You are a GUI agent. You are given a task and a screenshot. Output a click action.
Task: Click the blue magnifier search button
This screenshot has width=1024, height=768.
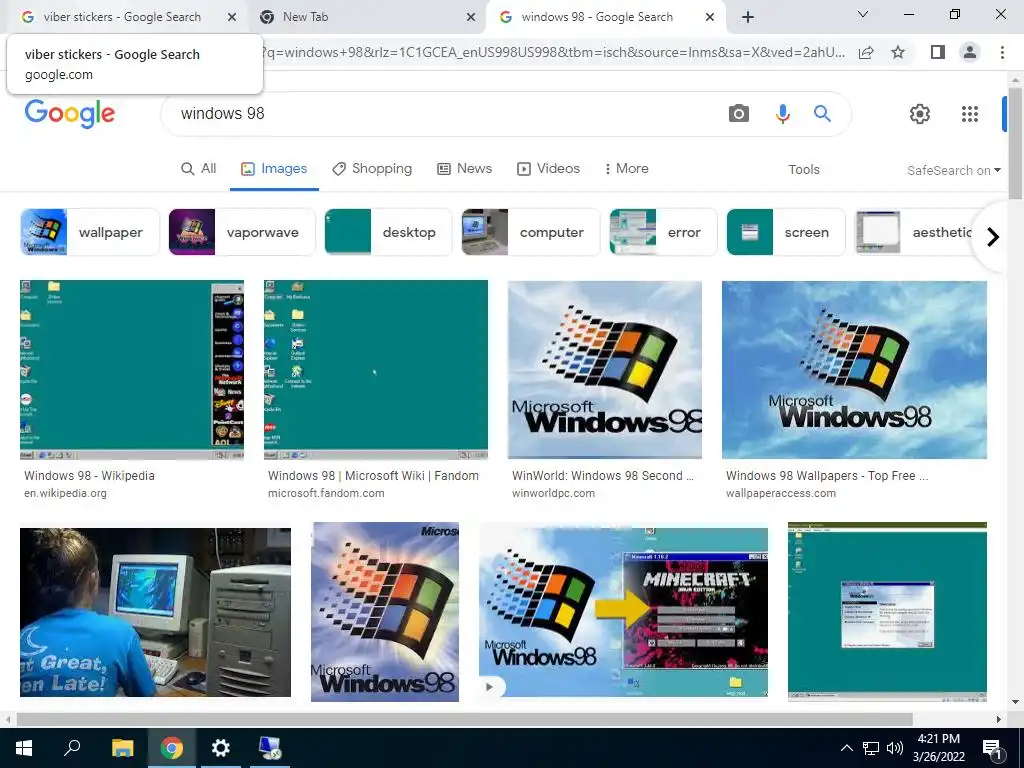[x=822, y=114]
